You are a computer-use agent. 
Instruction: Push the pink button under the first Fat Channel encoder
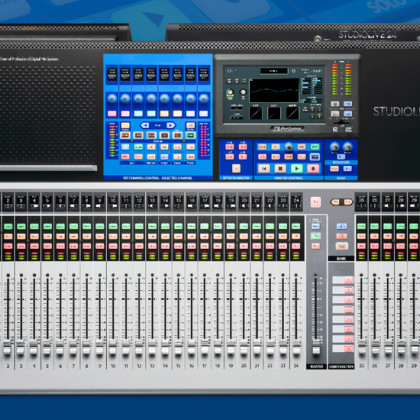click(112, 114)
